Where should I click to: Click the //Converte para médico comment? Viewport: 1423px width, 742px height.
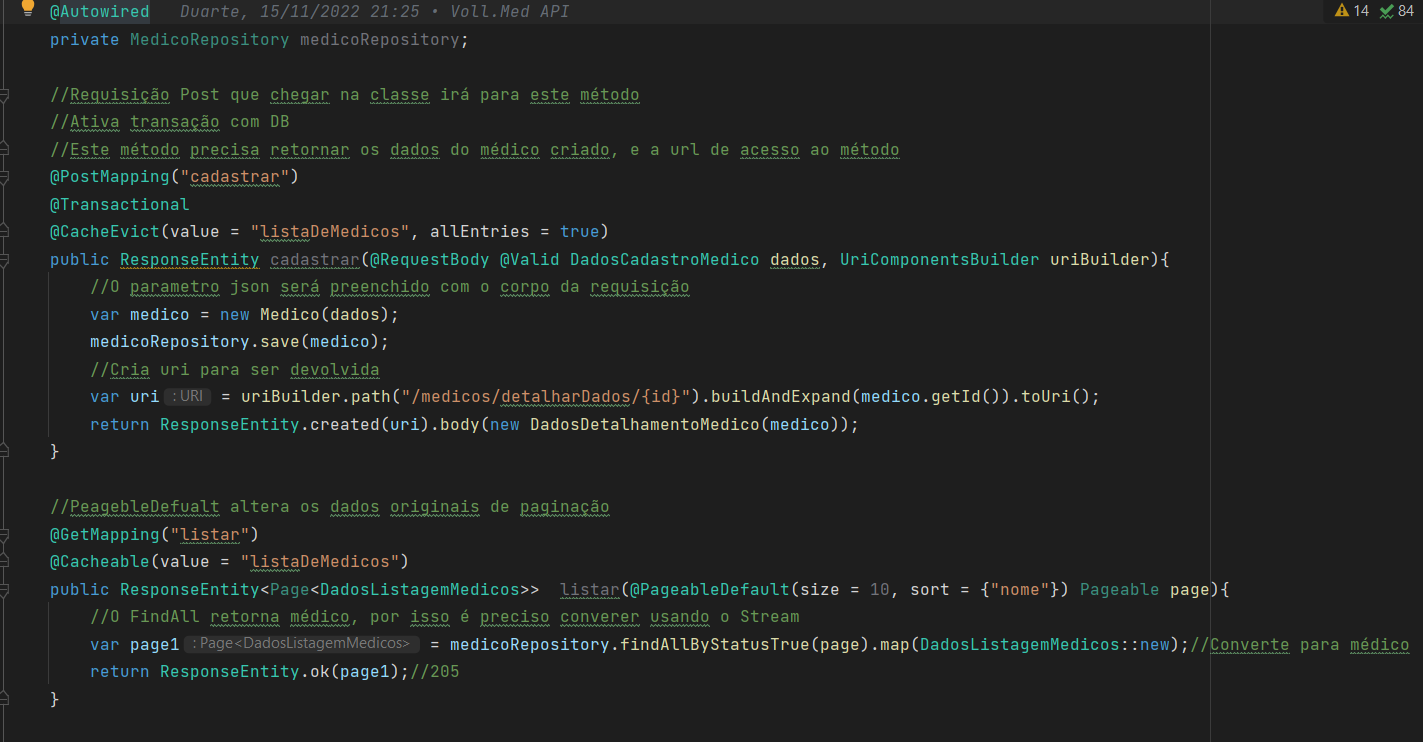click(1300, 644)
